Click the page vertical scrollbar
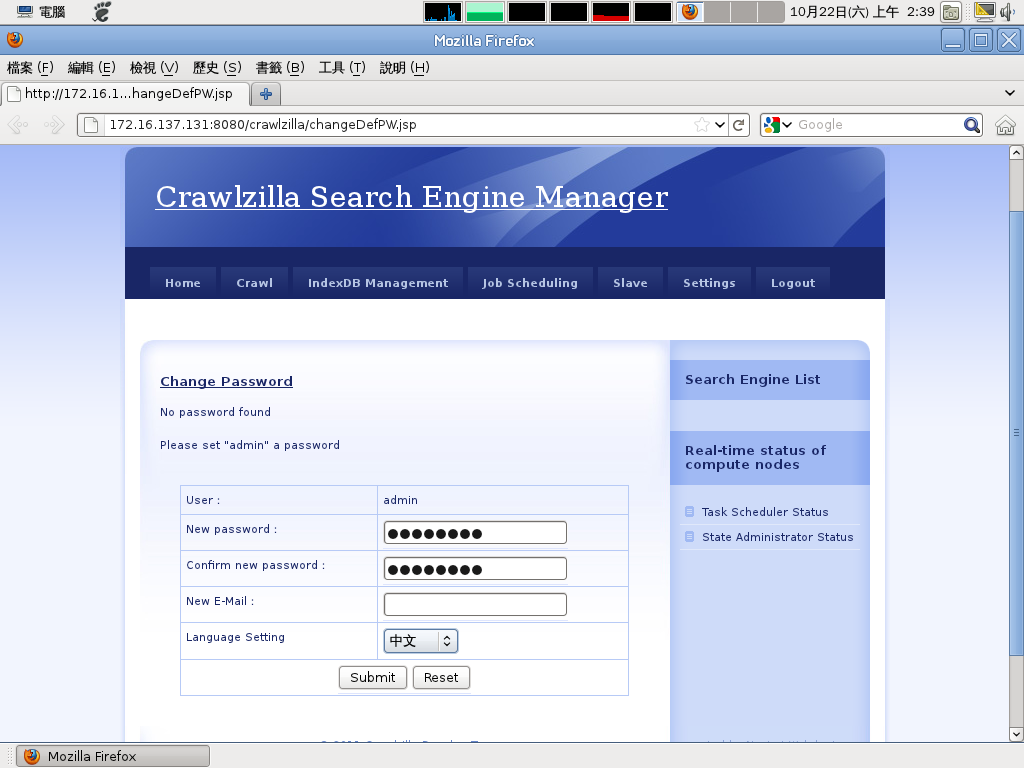Image resolution: width=1024 pixels, height=768 pixels. (x=1016, y=432)
